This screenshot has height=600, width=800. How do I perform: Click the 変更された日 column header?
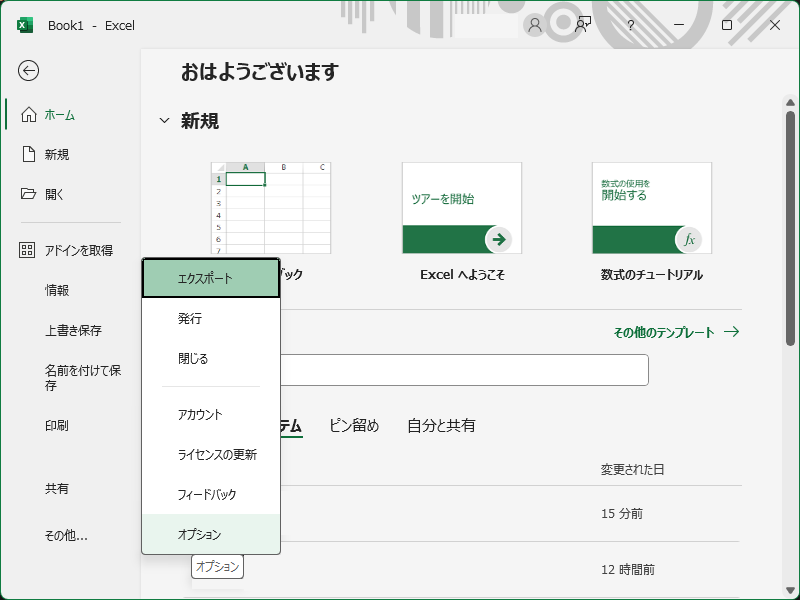pos(632,469)
